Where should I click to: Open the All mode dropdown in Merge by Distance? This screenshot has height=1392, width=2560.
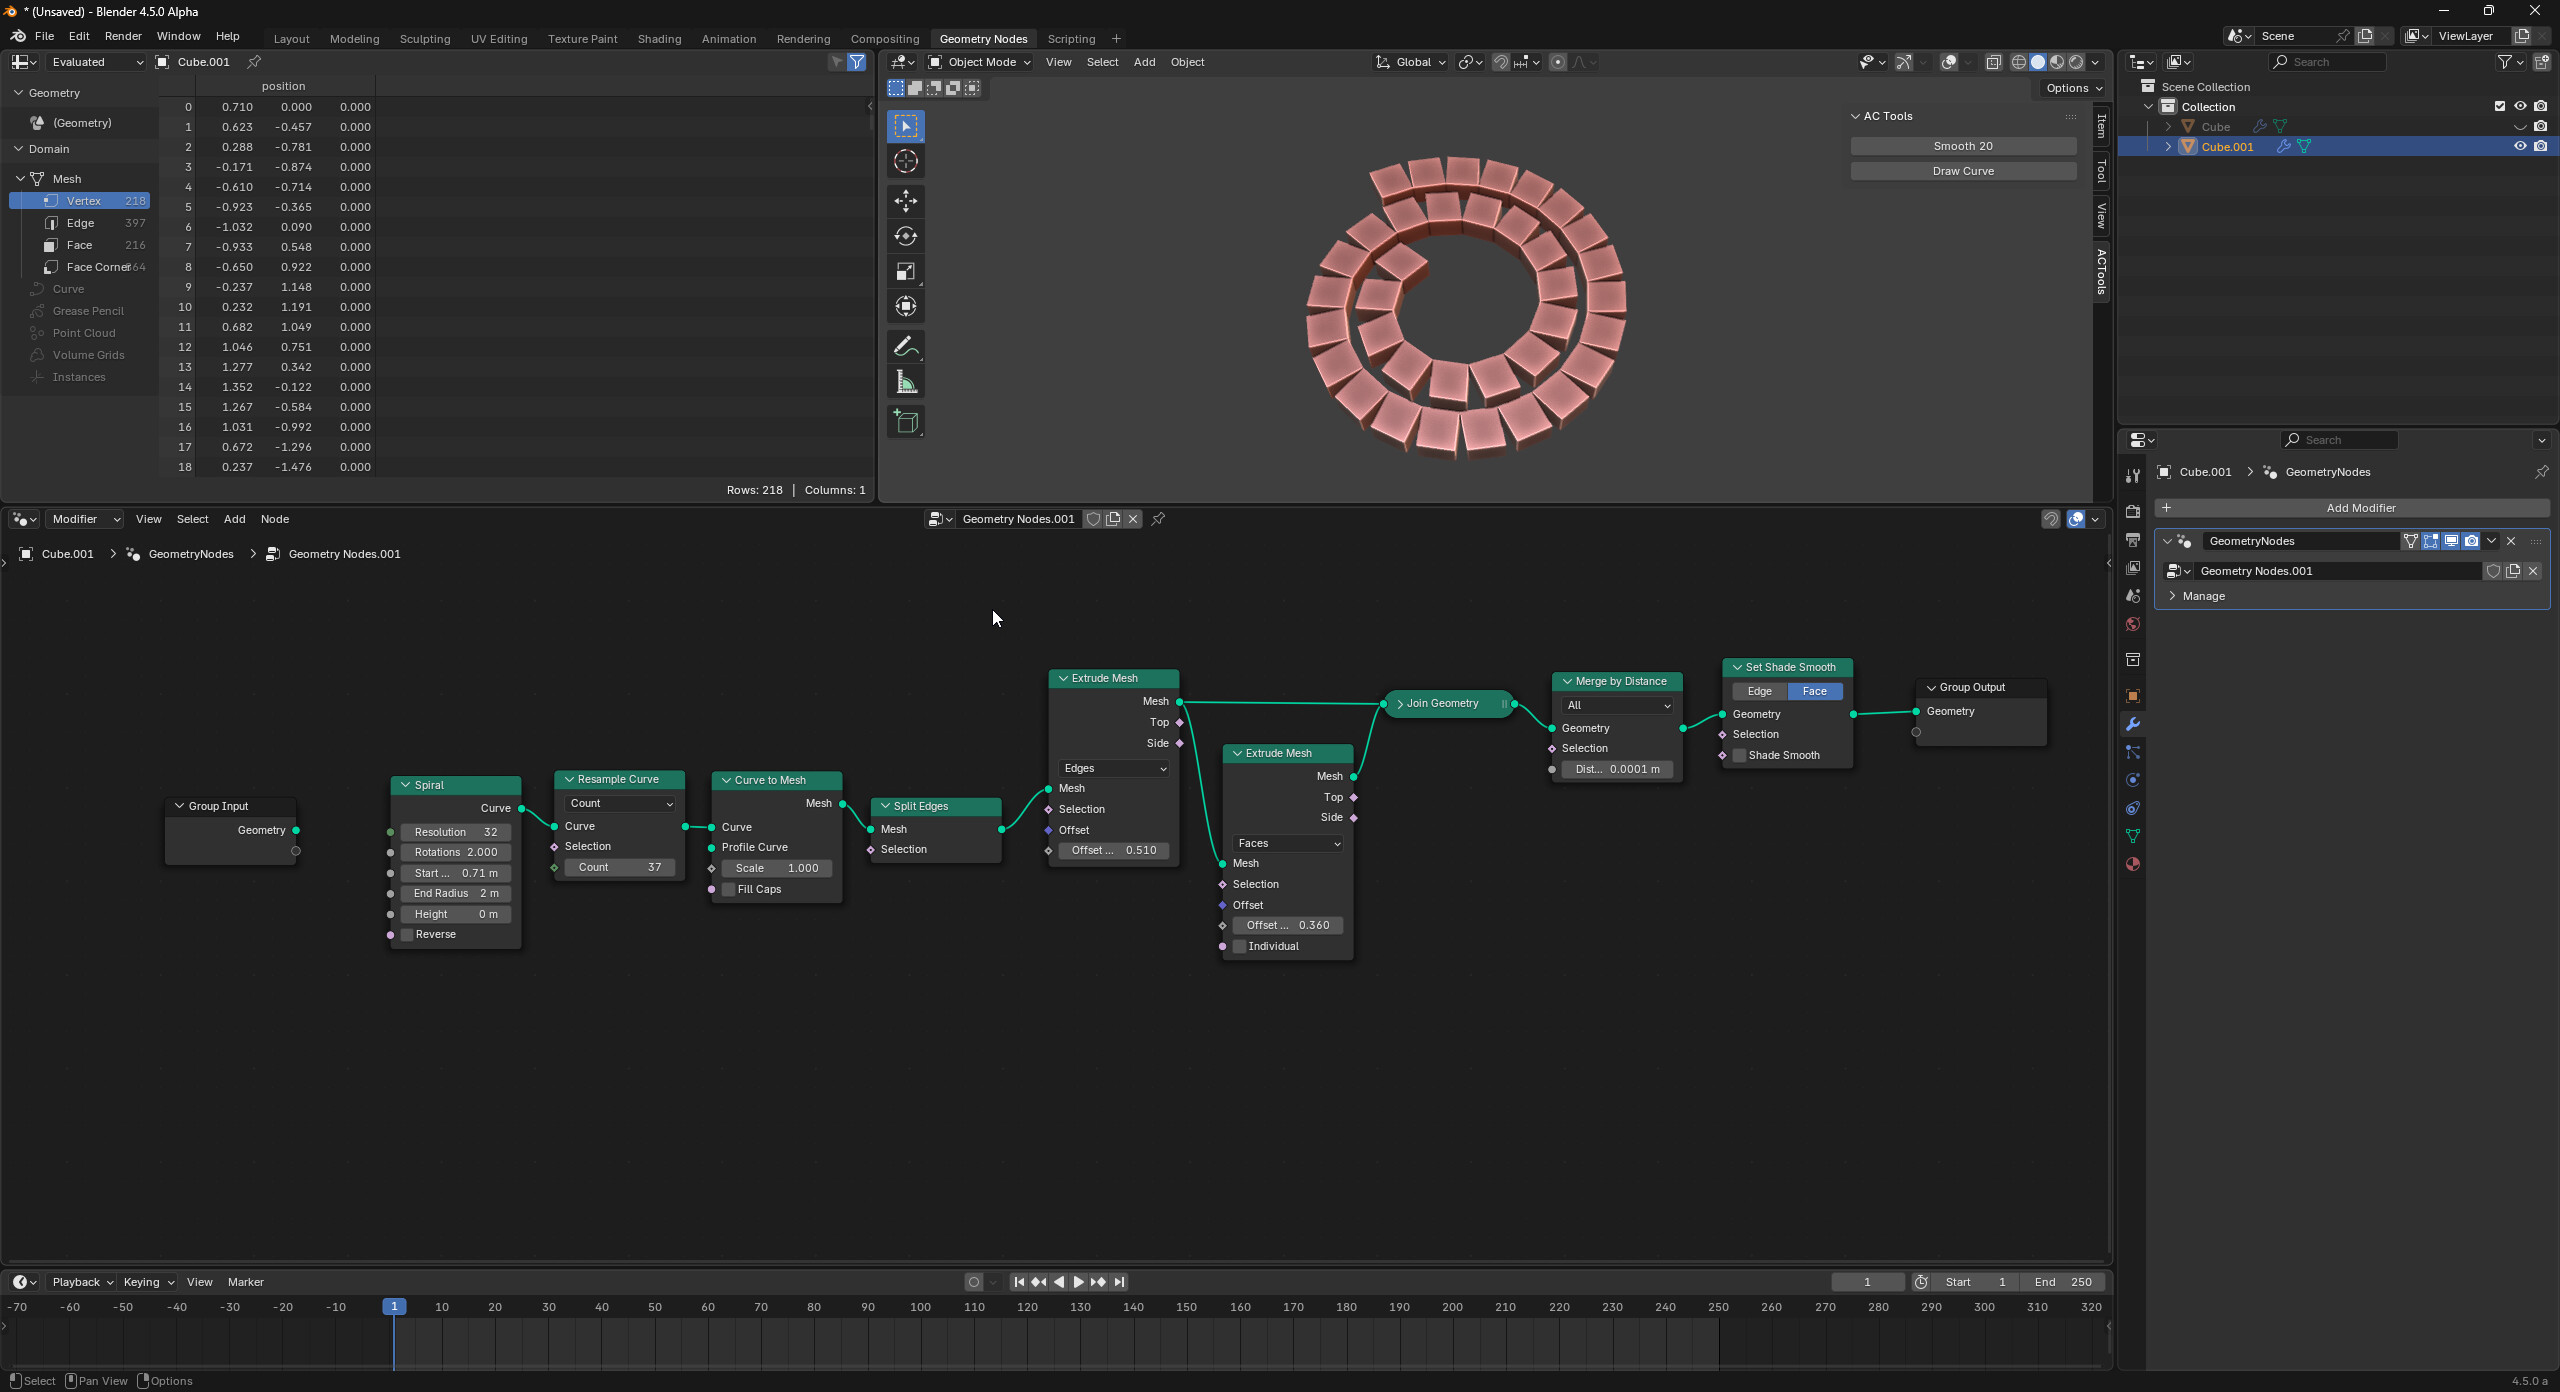(x=1618, y=706)
